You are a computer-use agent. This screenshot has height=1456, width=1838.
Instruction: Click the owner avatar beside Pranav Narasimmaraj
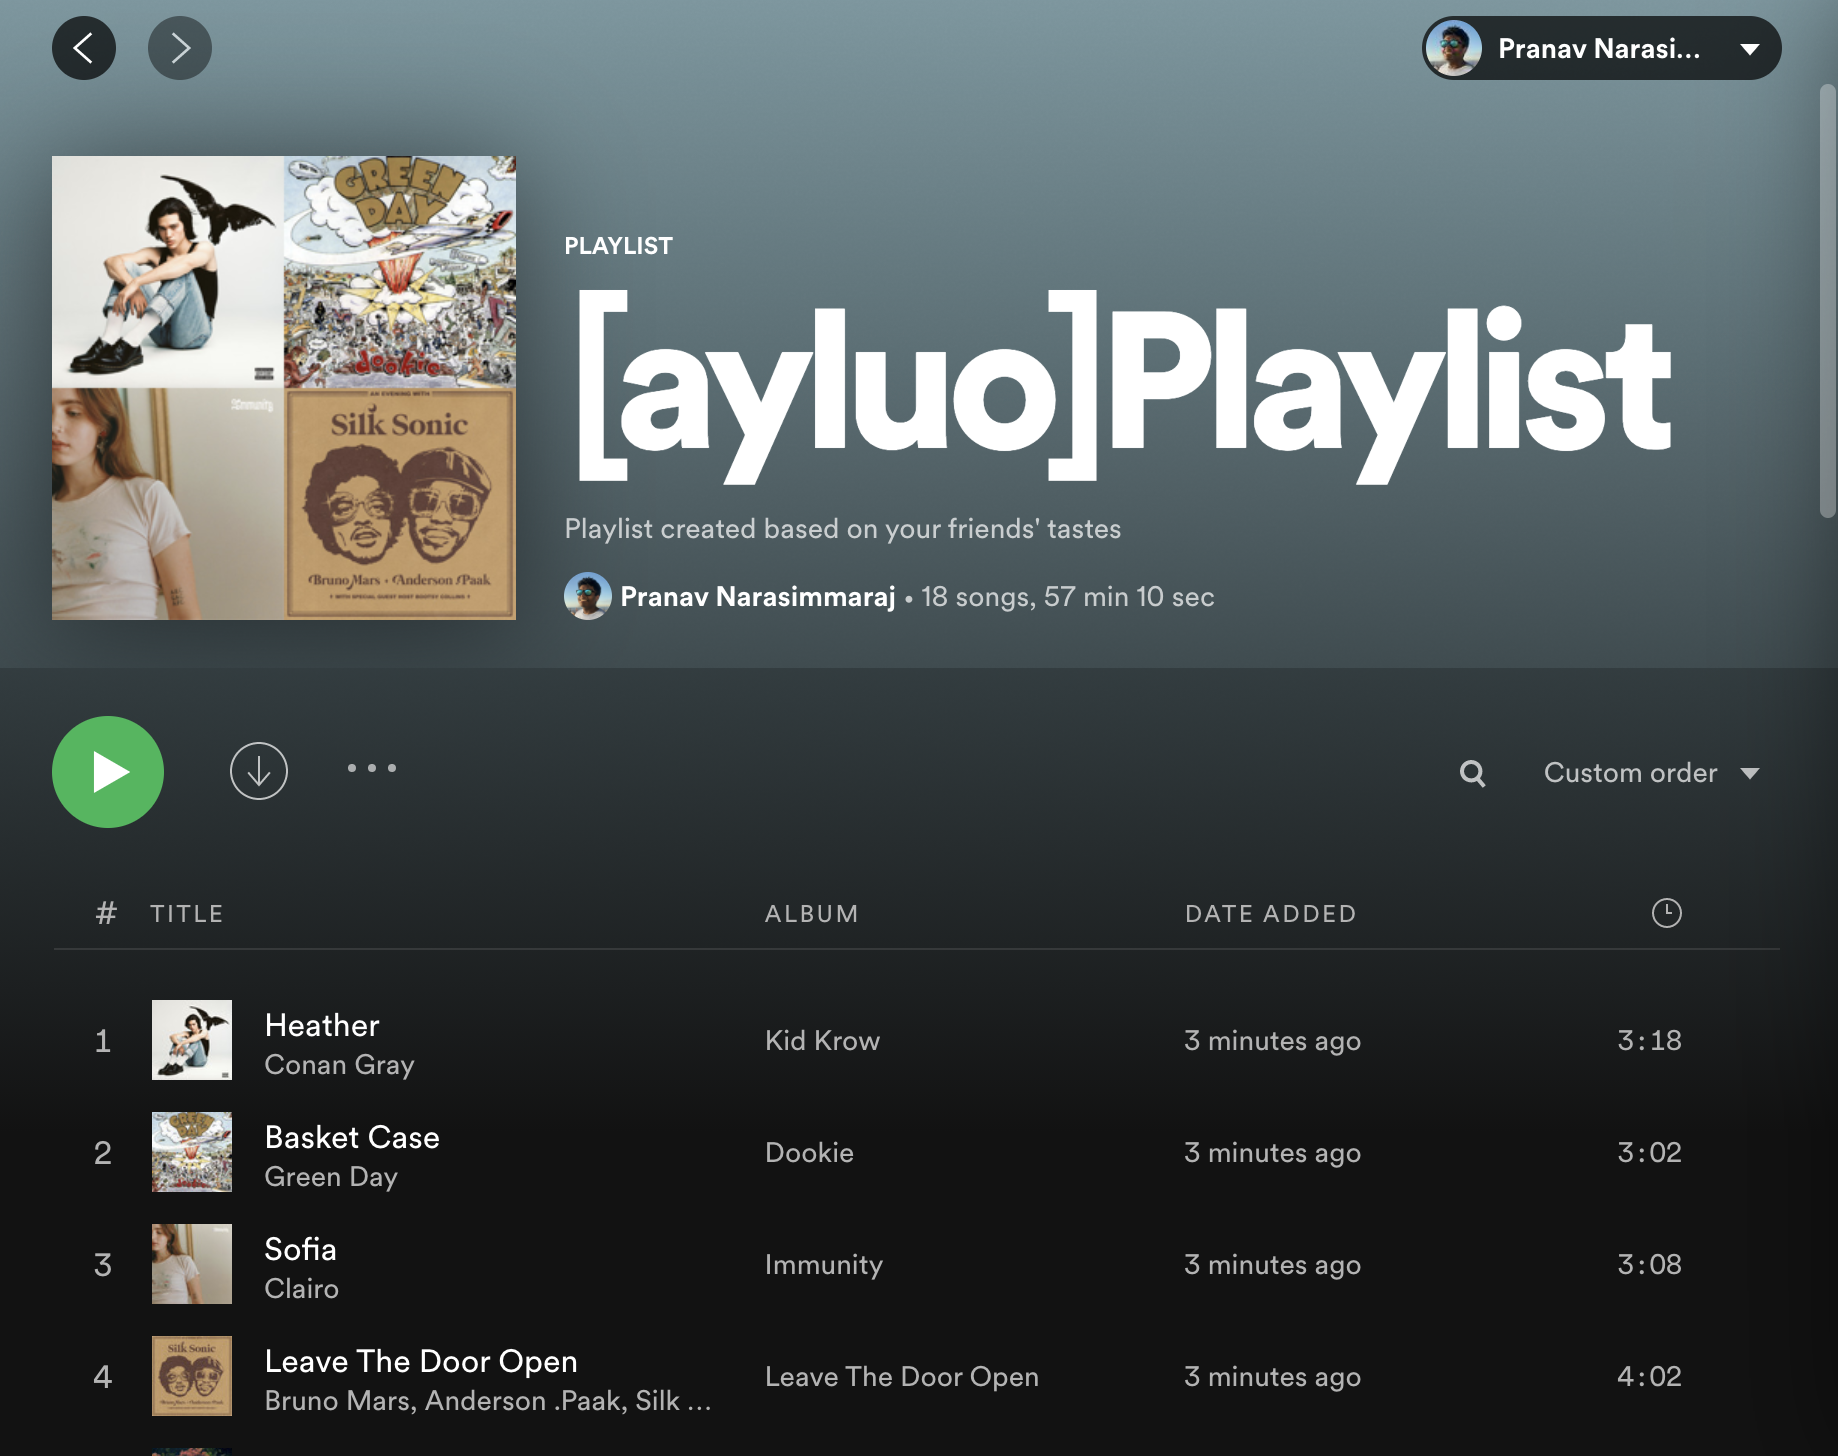[x=588, y=597]
